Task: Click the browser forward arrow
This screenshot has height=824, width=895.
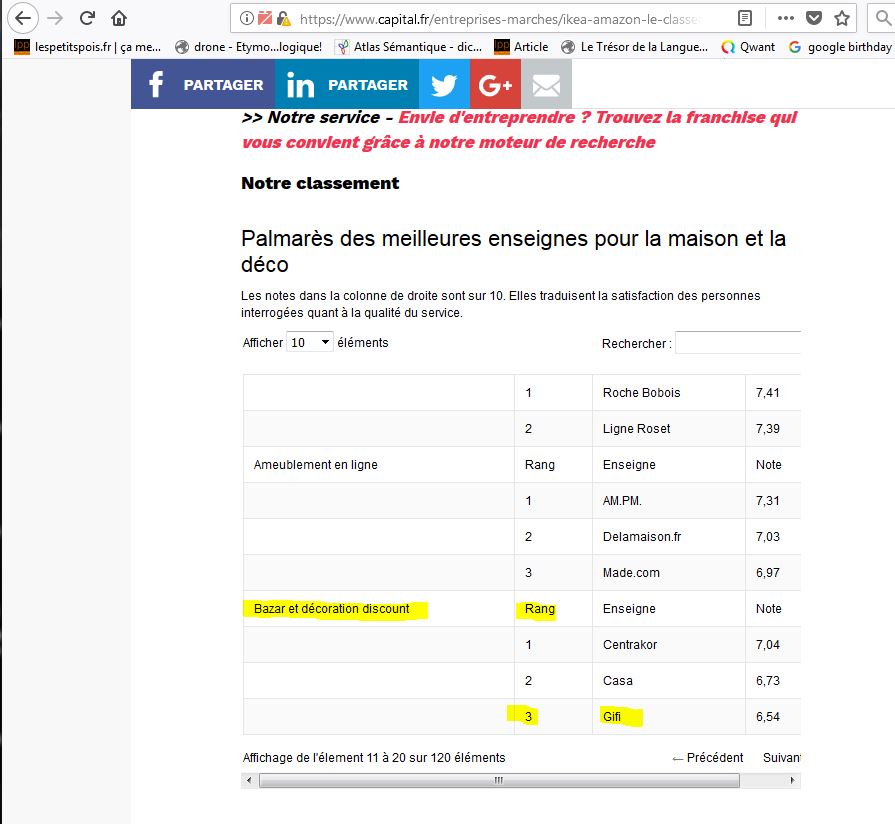Action: tap(55, 18)
